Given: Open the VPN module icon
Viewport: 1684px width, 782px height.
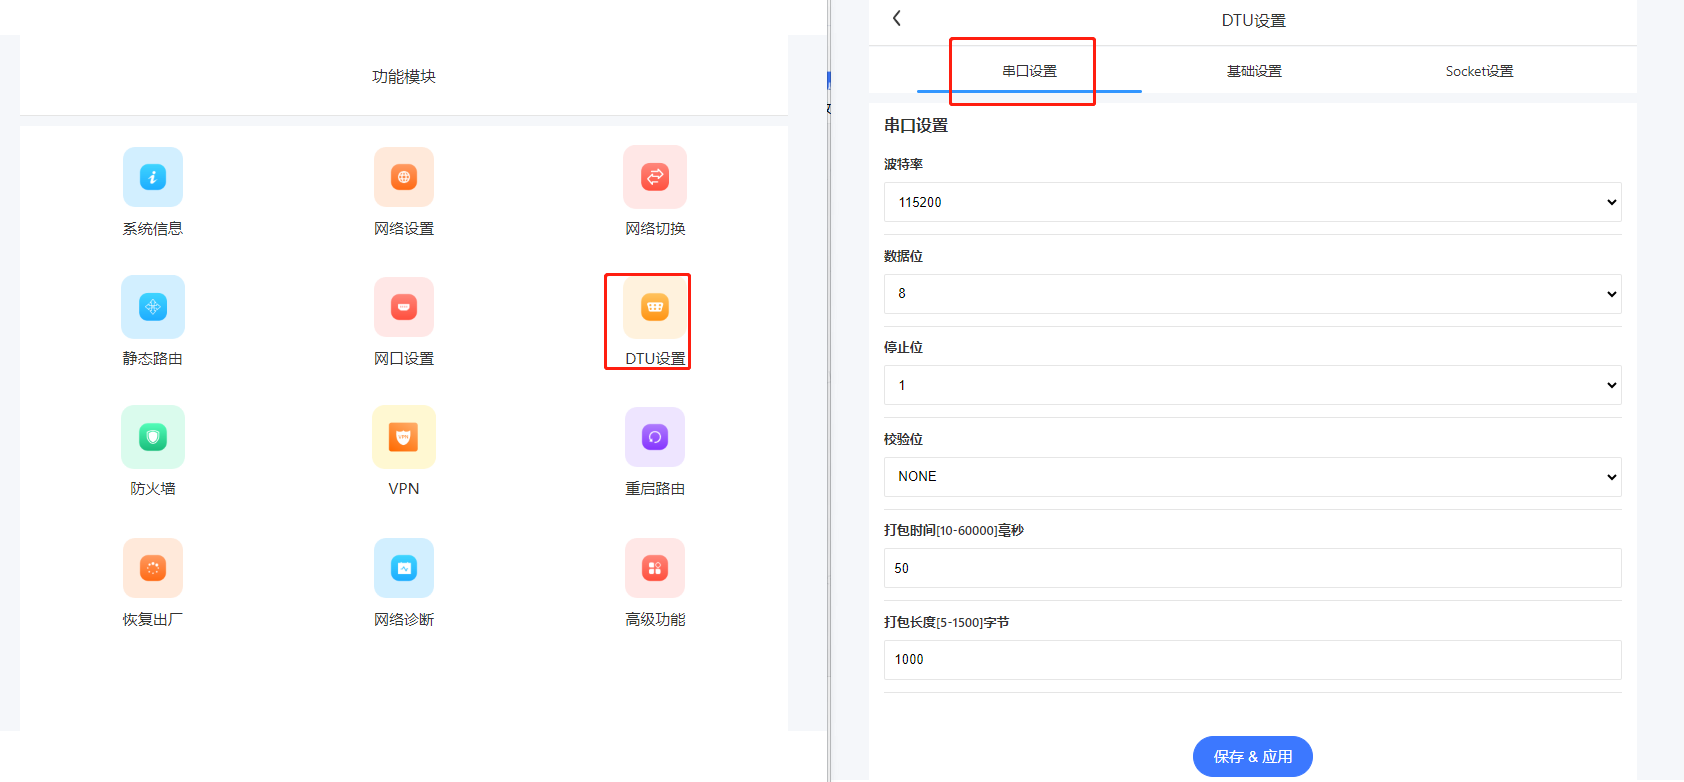Looking at the screenshot, I should coord(404,437).
